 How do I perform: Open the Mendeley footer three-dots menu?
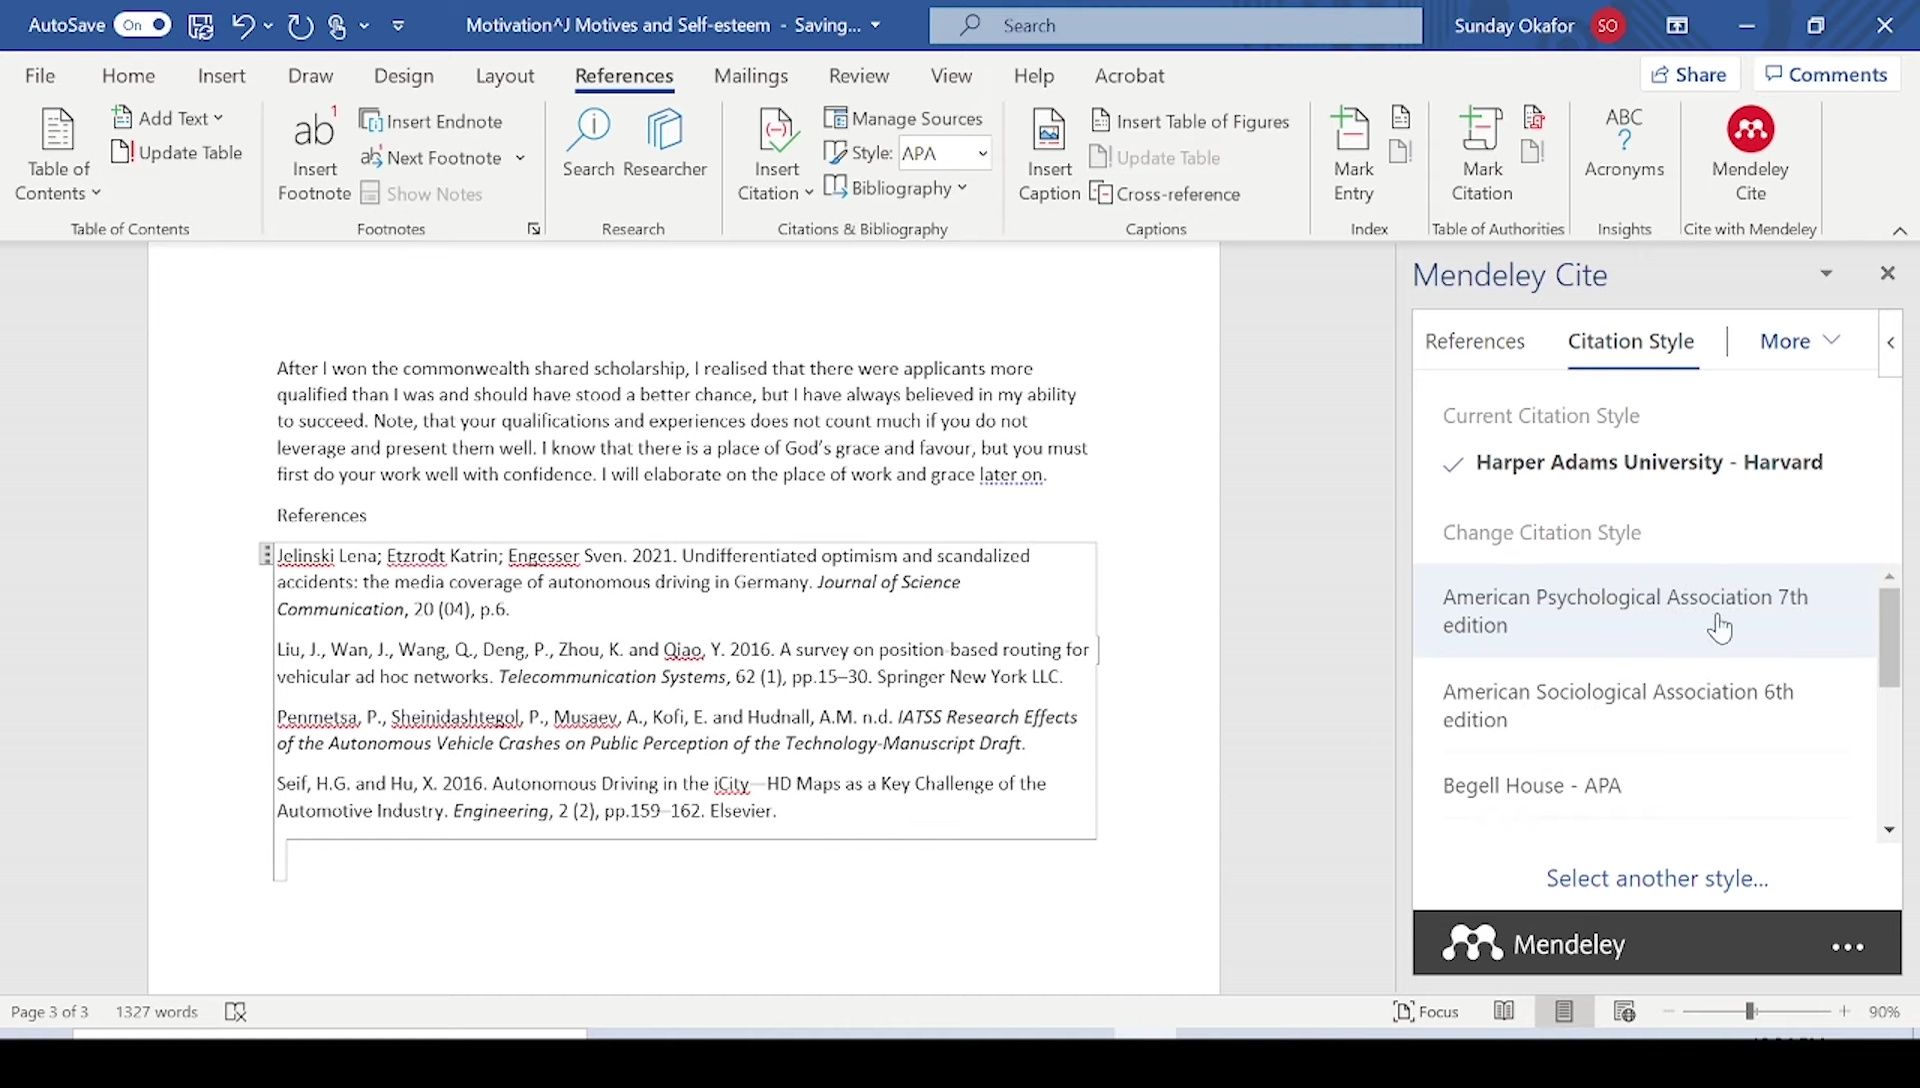[1847, 946]
